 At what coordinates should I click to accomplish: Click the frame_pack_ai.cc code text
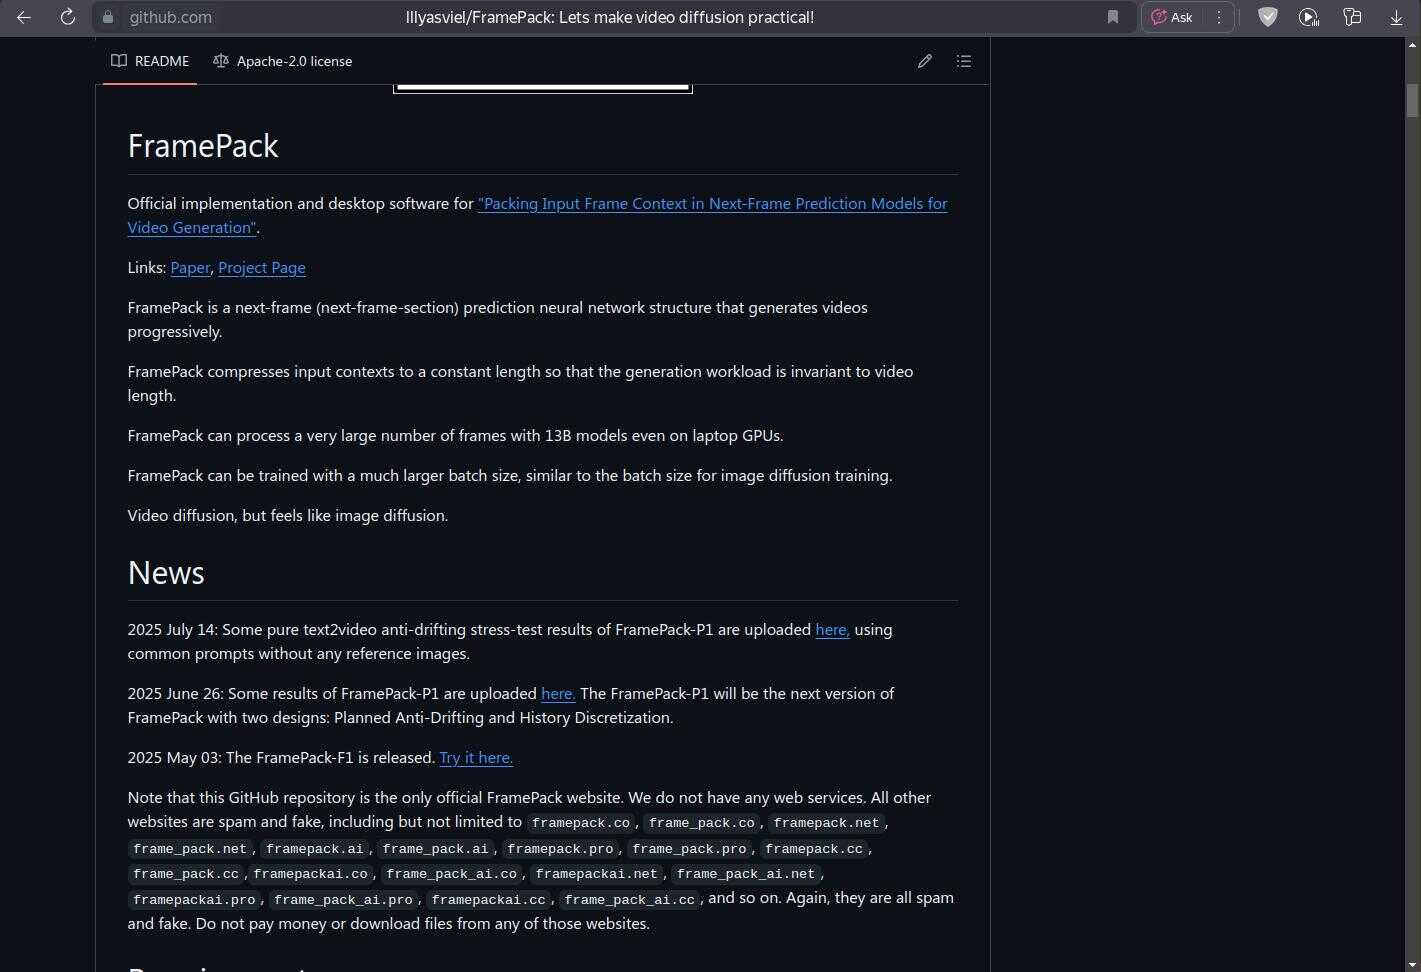pos(630,900)
